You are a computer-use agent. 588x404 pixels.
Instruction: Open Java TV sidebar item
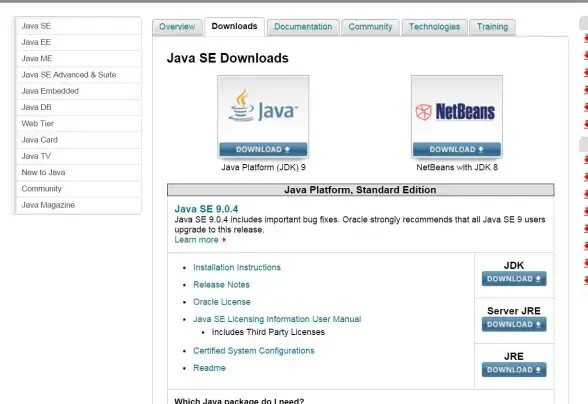[x=78, y=156]
